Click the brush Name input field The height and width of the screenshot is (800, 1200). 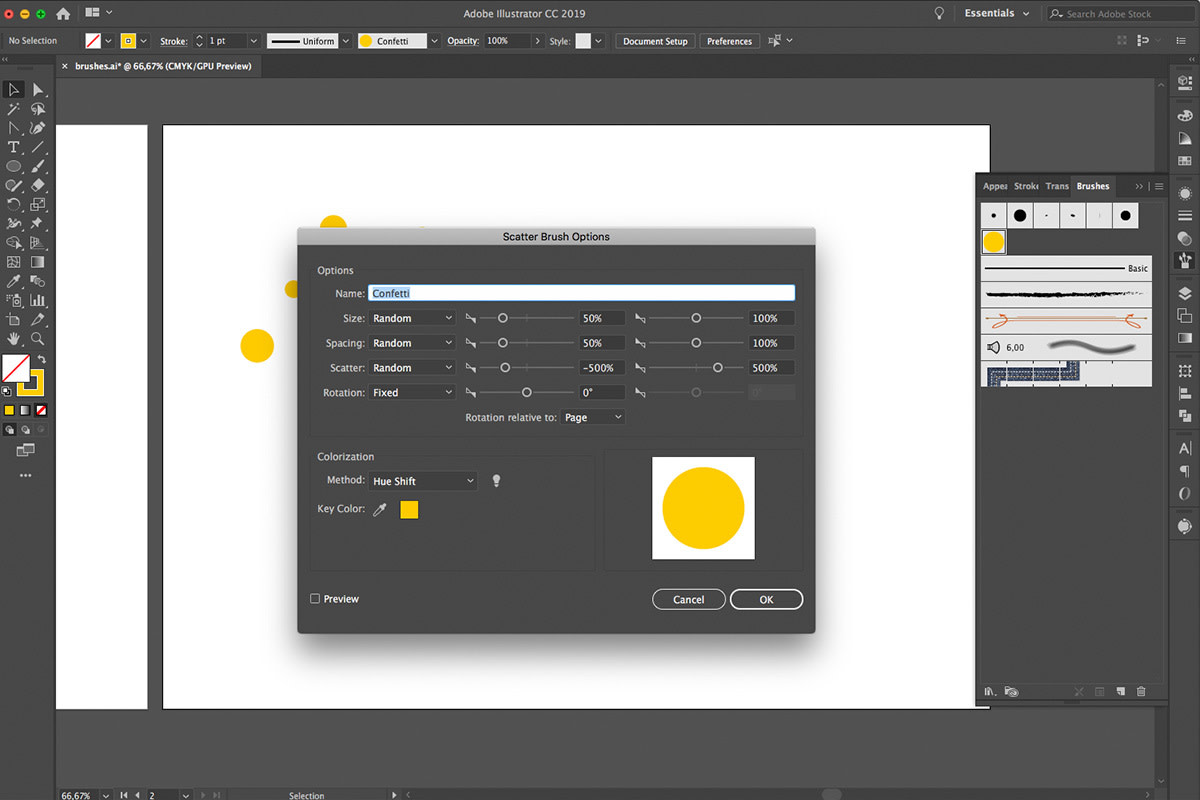click(x=582, y=293)
